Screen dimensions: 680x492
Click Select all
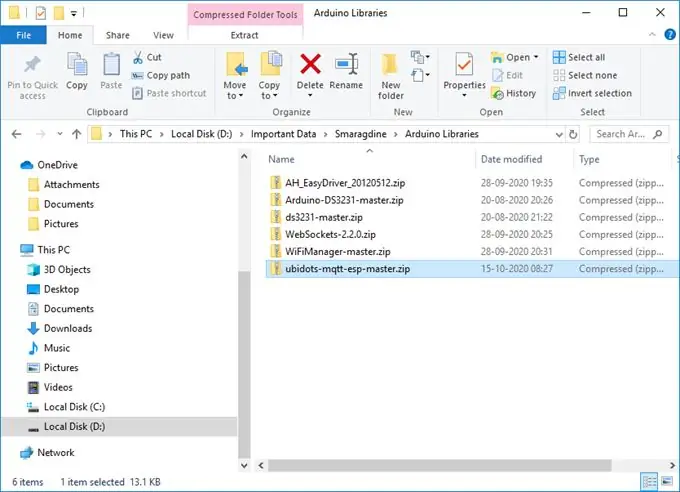click(x=579, y=57)
